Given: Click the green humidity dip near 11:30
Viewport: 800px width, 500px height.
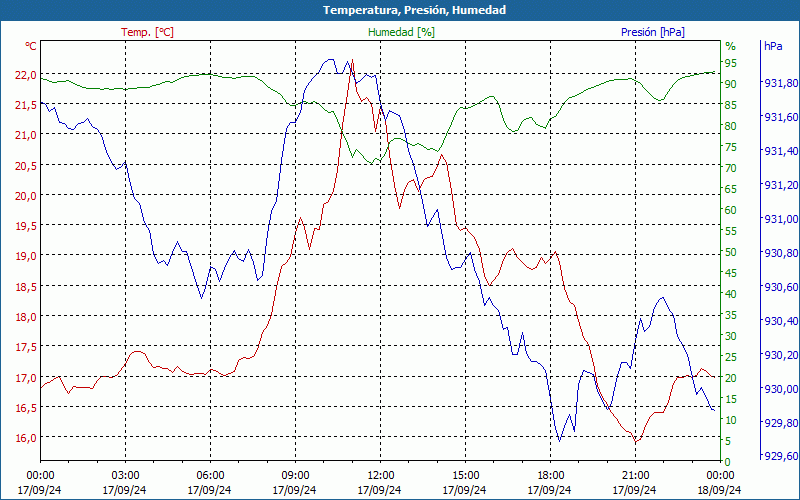Looking at the screenshot, I should [x=372, y=163].
